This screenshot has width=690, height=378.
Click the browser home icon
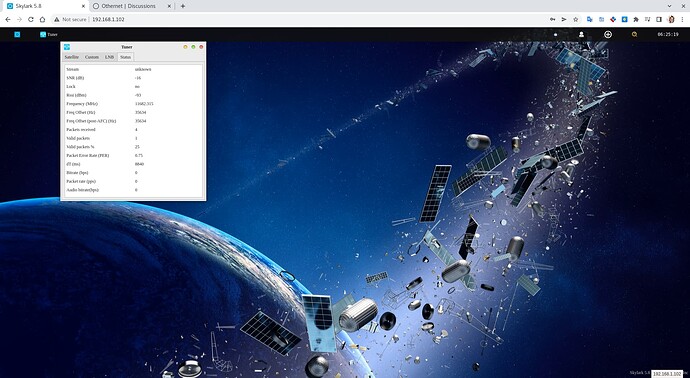[x=42, y=19]
